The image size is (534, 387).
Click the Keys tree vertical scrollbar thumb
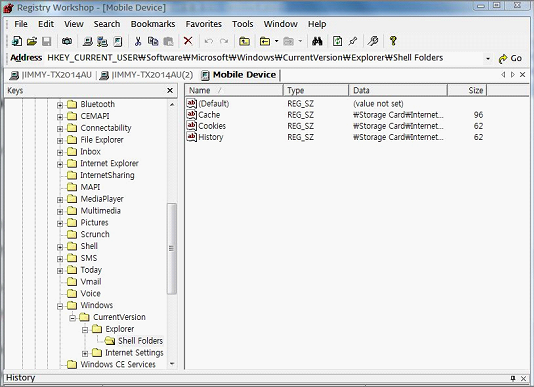[x=172, y=248]
